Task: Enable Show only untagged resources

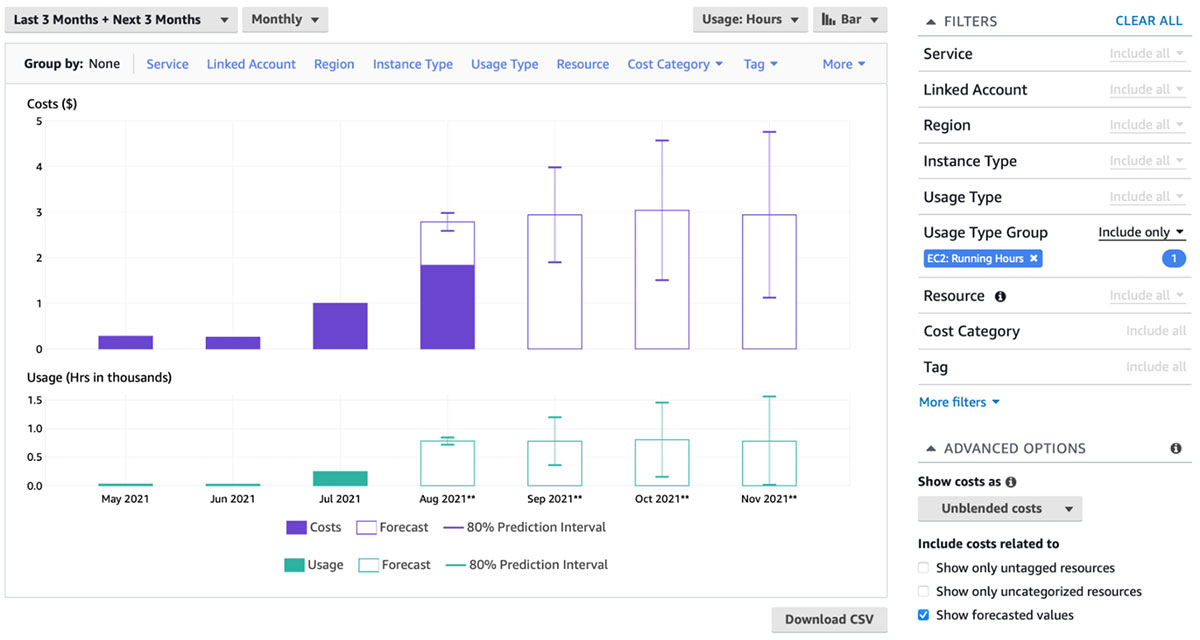Action: 923,567
